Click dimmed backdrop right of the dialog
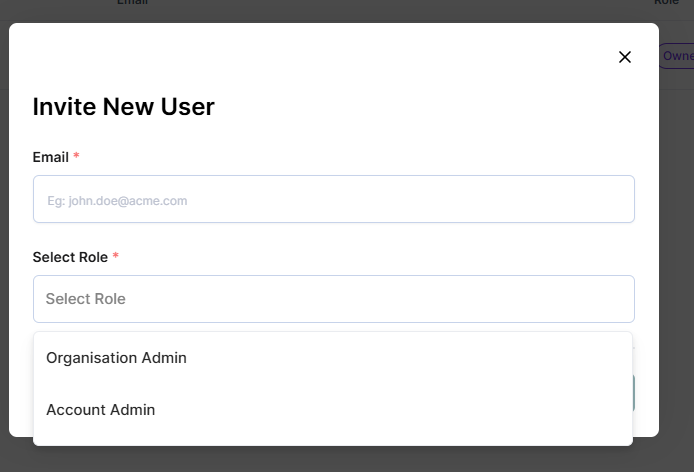694x472 pixels. click(x=676, y=250)
